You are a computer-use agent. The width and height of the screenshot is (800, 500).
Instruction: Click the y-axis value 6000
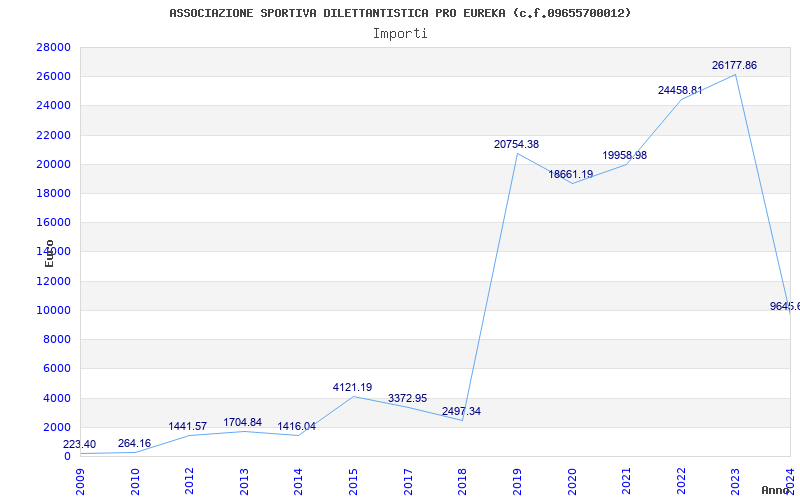pyautogui.click(x=56, y=368)
